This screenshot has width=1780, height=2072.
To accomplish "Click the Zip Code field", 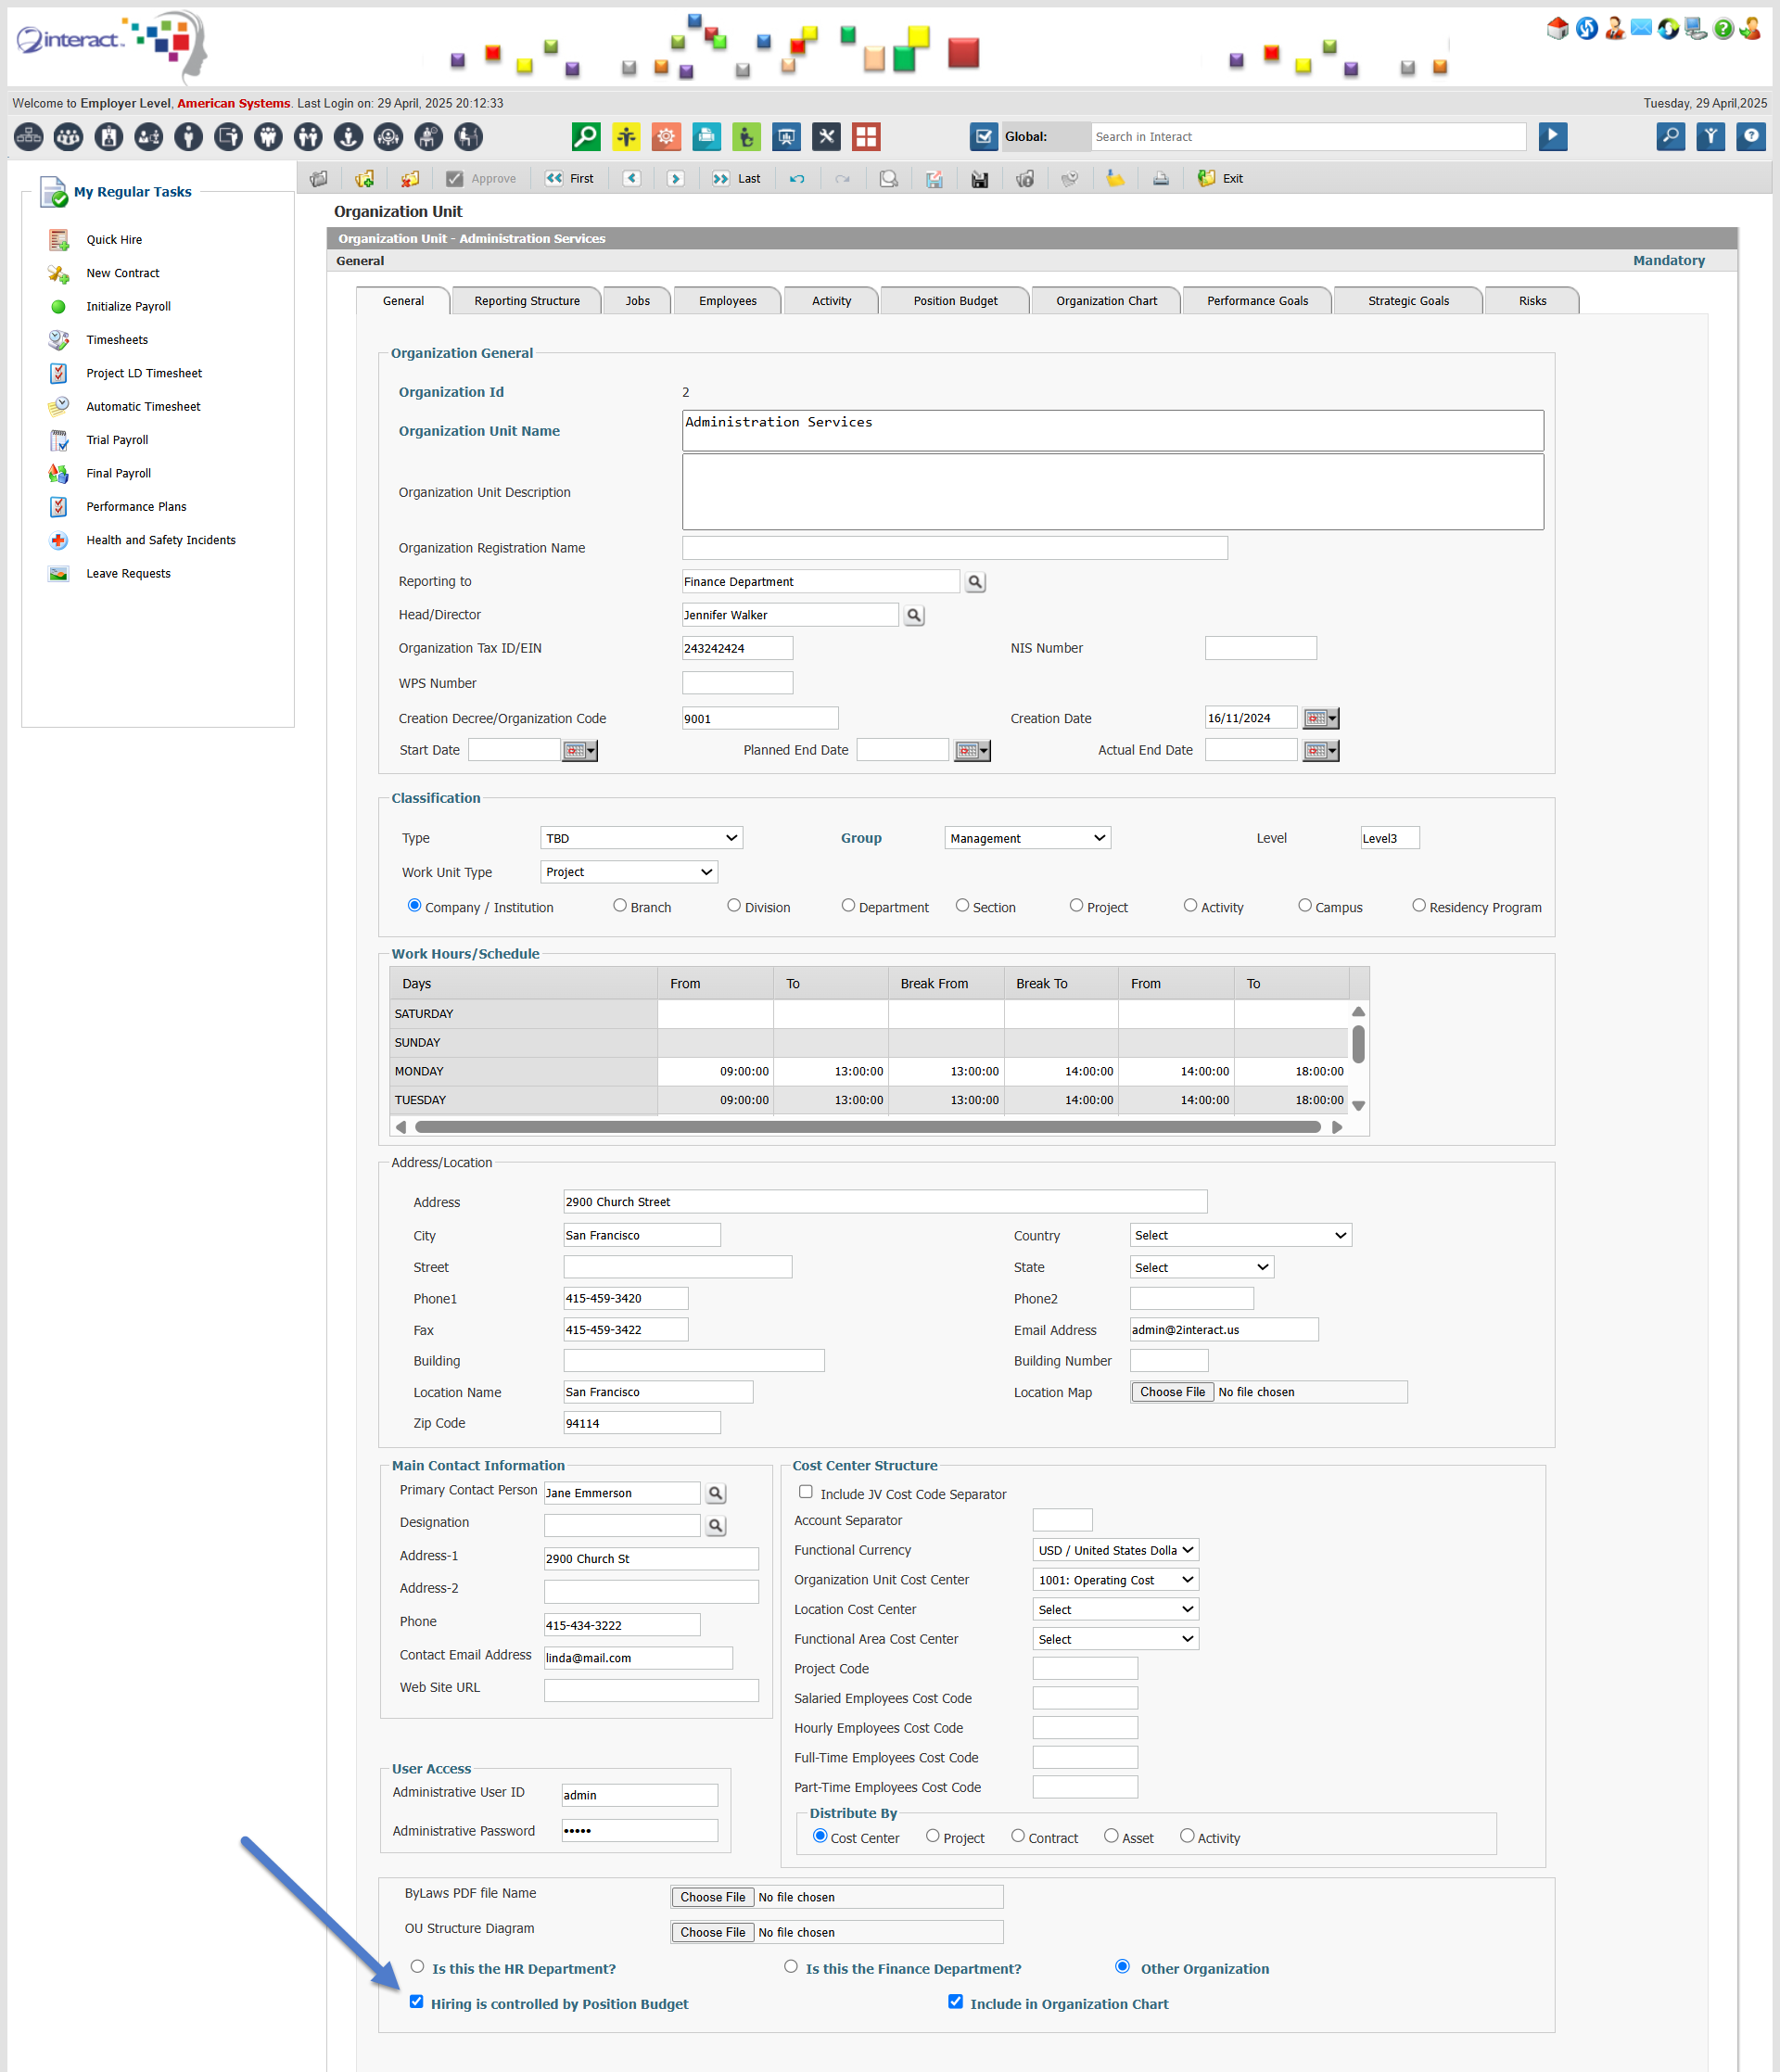I will coord(642,1424).
